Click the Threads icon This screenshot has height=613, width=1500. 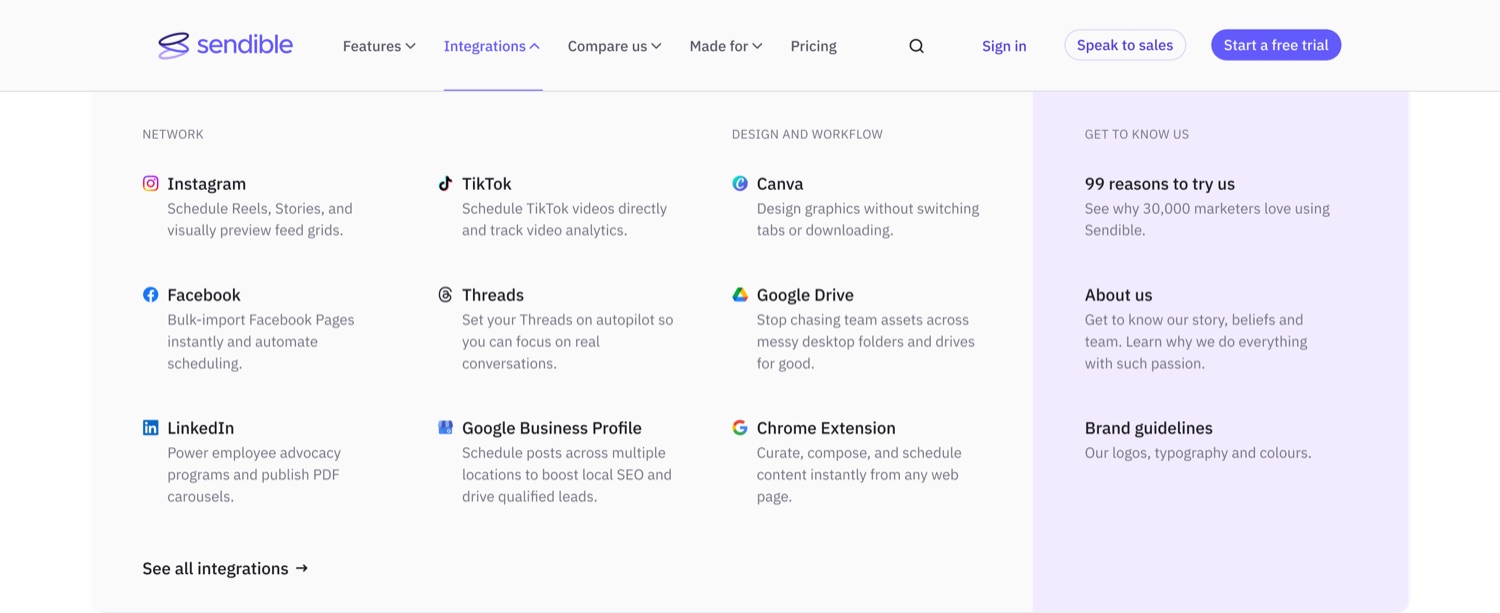(x=445, y=294)
